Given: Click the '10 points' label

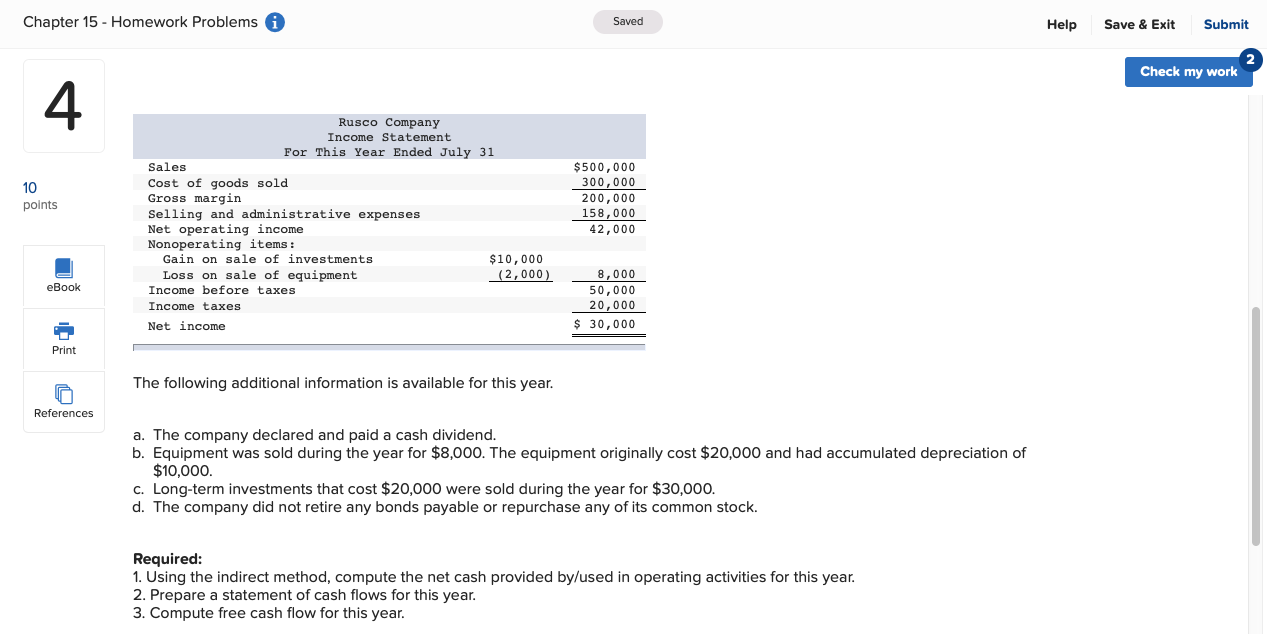Looking at the screenshot, I should (x=40, y=196).
